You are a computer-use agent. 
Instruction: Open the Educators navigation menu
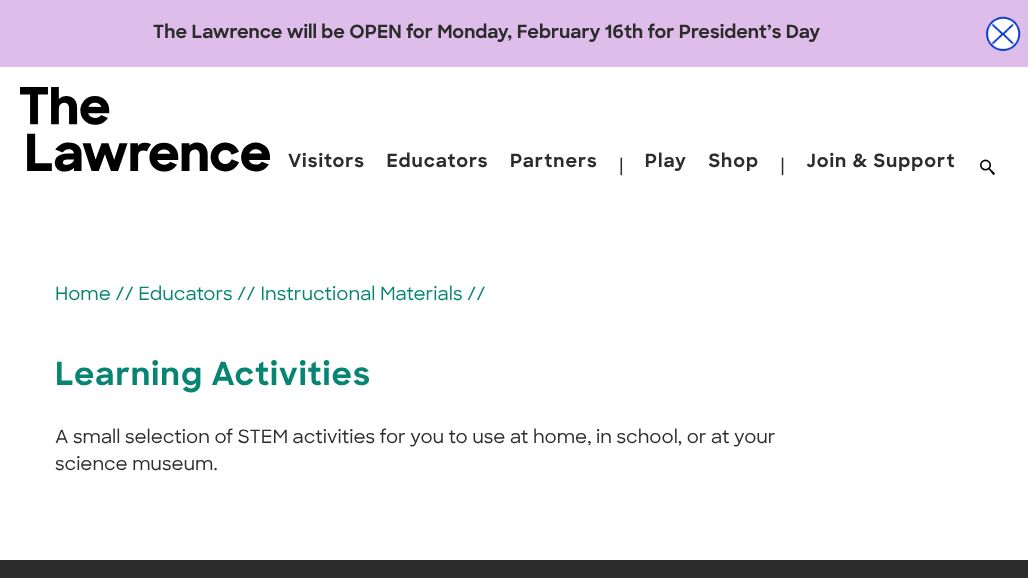tap(437, 161)
